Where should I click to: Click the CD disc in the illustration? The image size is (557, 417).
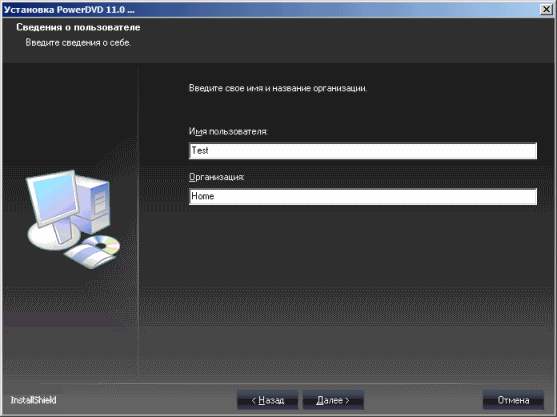pos(103,245)
